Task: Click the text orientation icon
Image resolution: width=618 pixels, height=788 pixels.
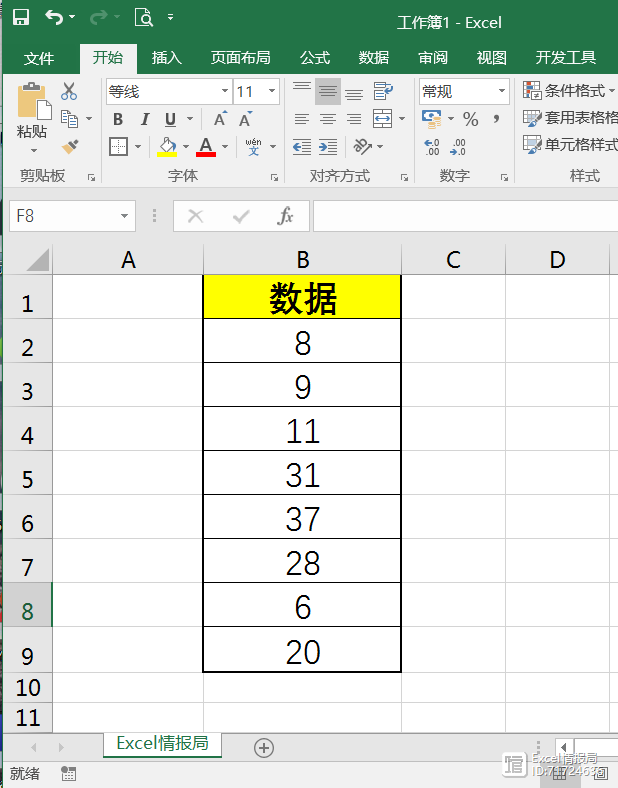Action: [362, 147]
